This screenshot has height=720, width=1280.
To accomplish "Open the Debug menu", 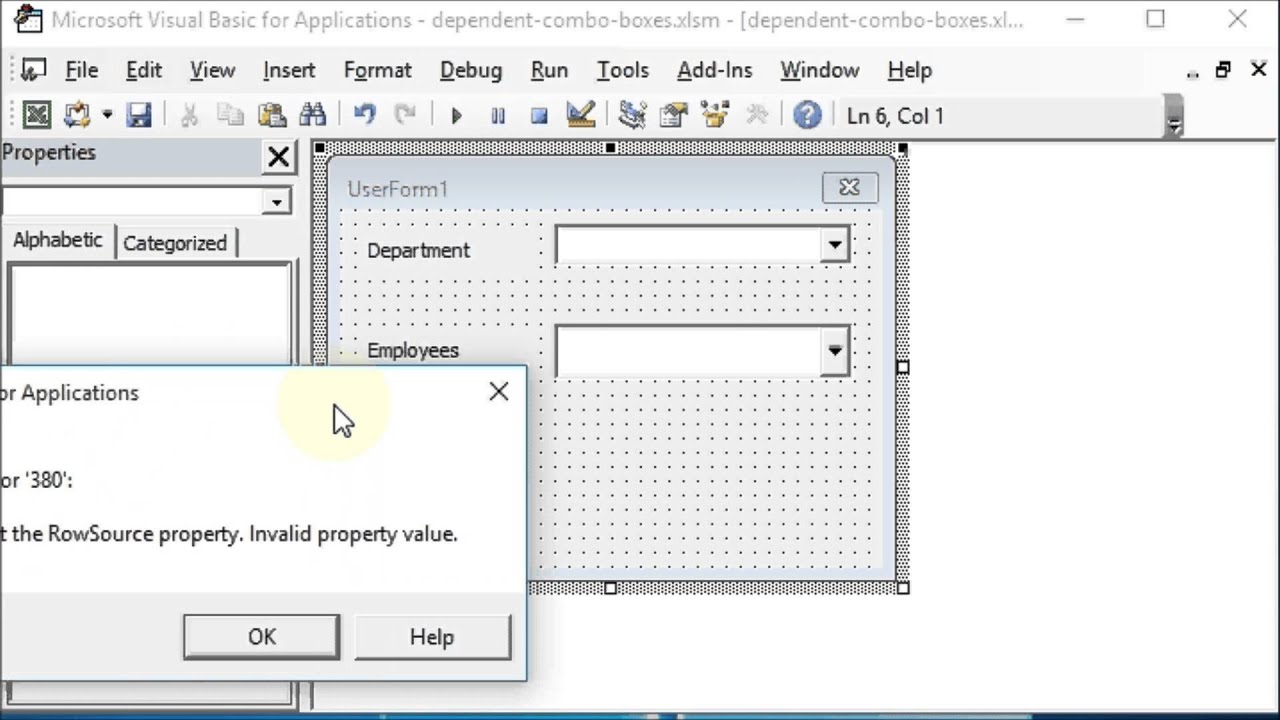I will [471, 70].
